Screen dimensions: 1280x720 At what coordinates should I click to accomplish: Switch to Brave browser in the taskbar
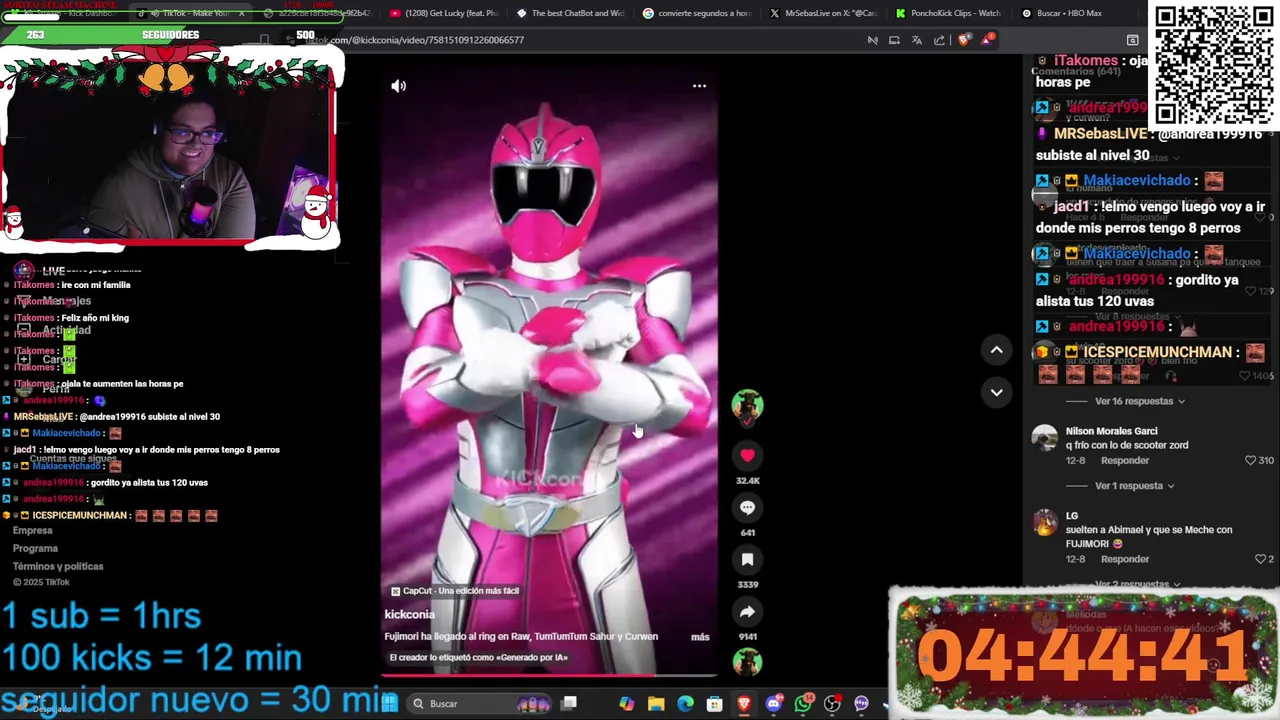[x=744, y=704]
